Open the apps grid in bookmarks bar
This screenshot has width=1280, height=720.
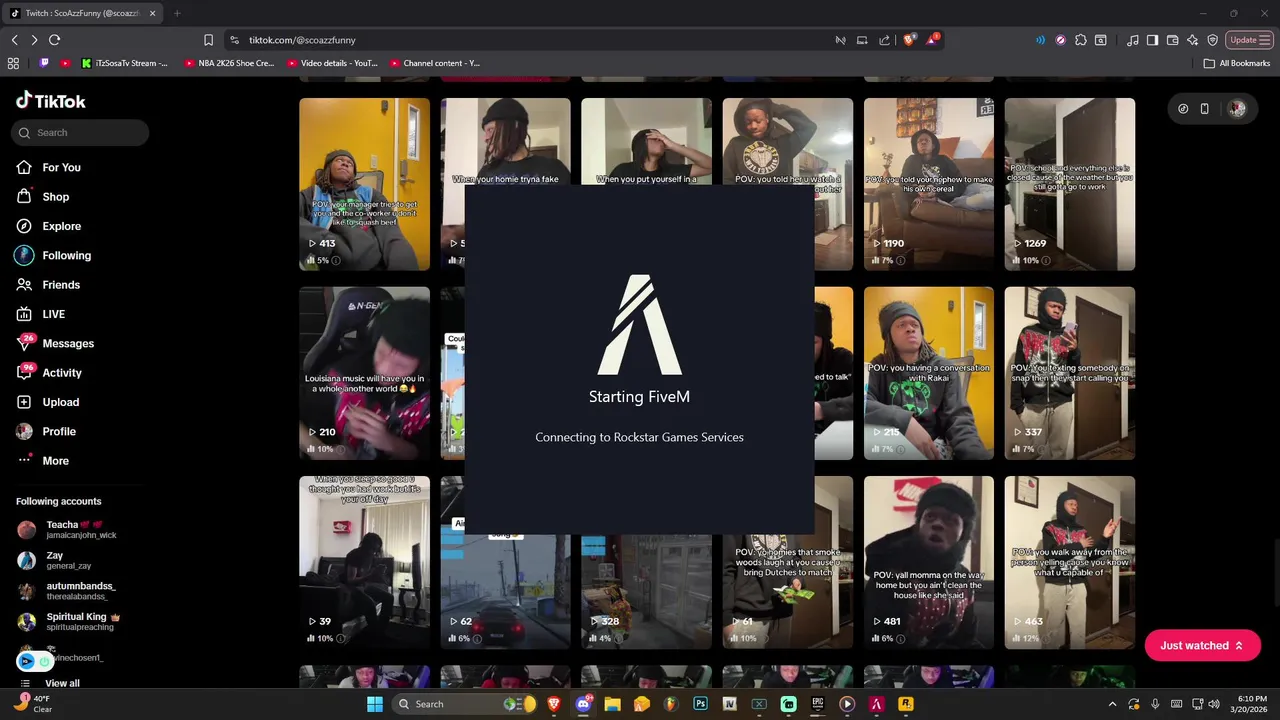(x=13, y=63)
